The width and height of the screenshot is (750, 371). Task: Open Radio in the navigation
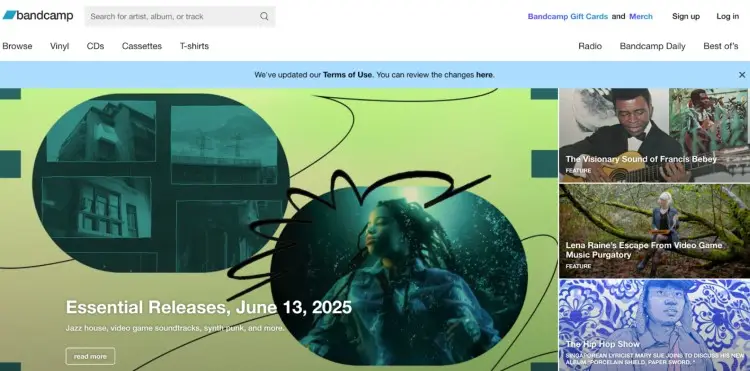coord(590,46)
